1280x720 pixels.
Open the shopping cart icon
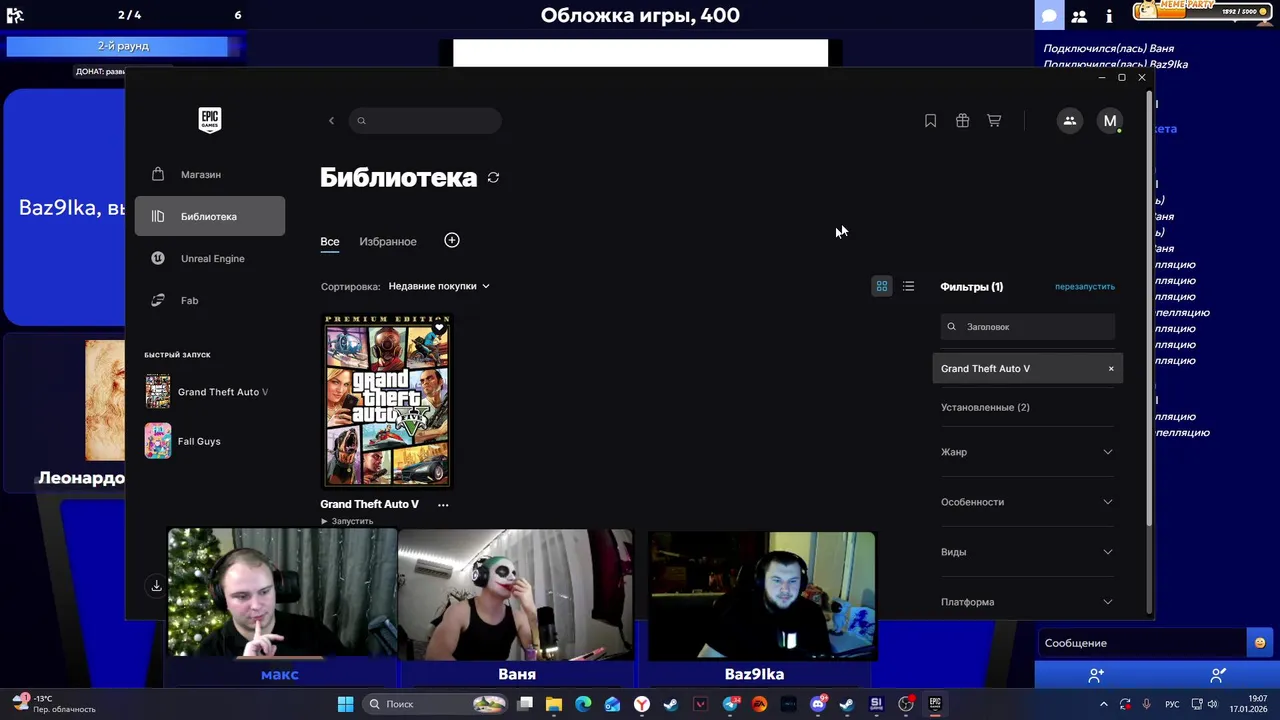coord(994,121)
